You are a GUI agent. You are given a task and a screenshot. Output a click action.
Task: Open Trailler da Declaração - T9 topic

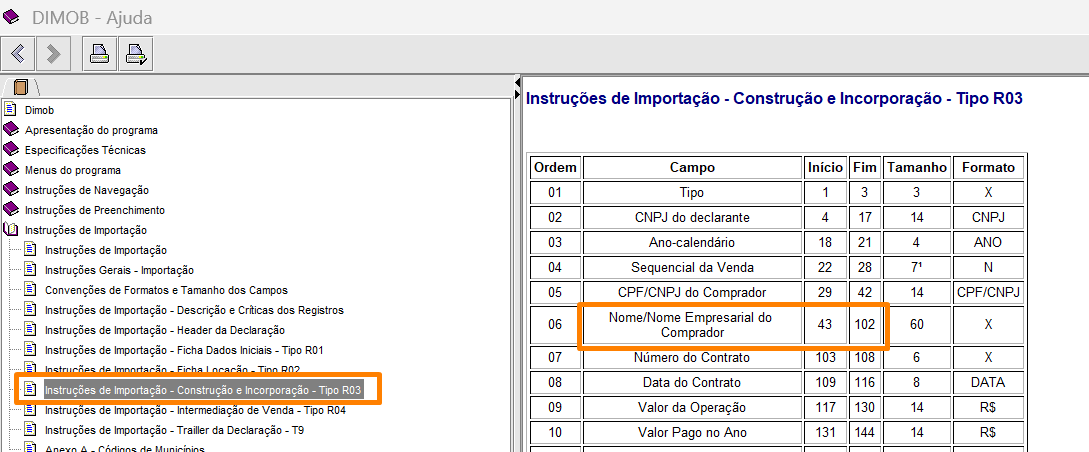[174, 430]
